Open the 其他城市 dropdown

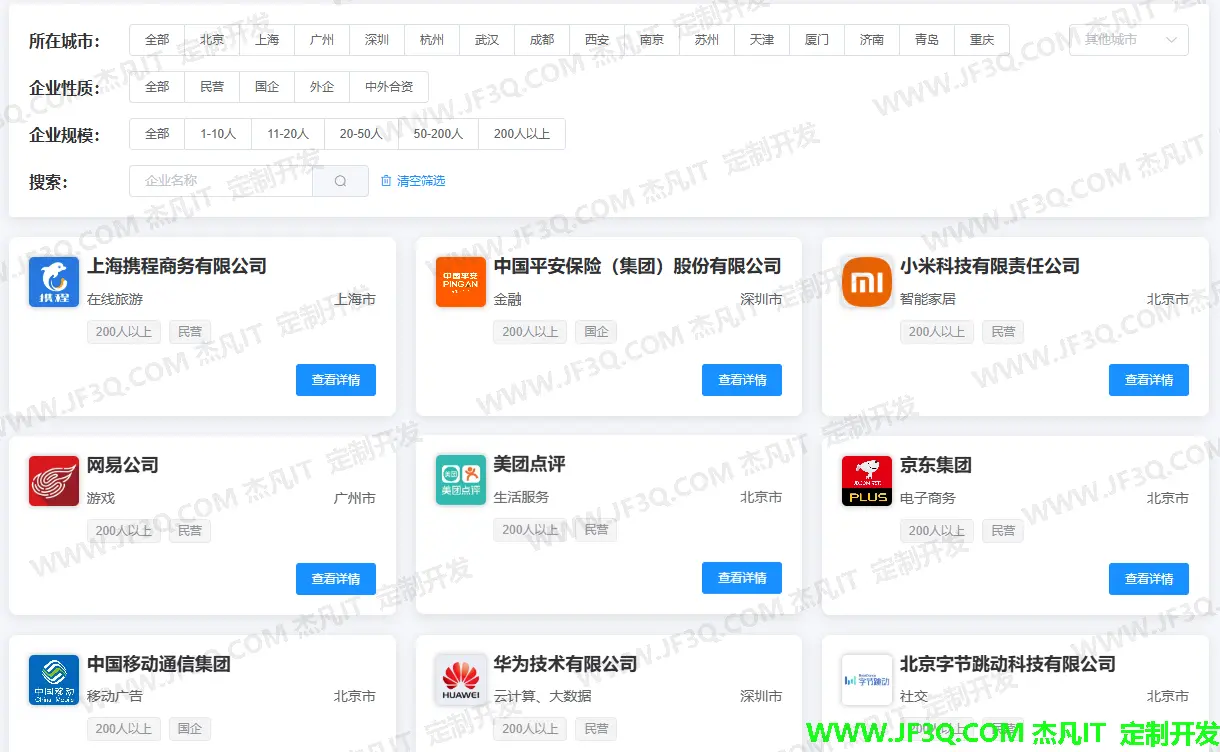[x=1129, y=40]
